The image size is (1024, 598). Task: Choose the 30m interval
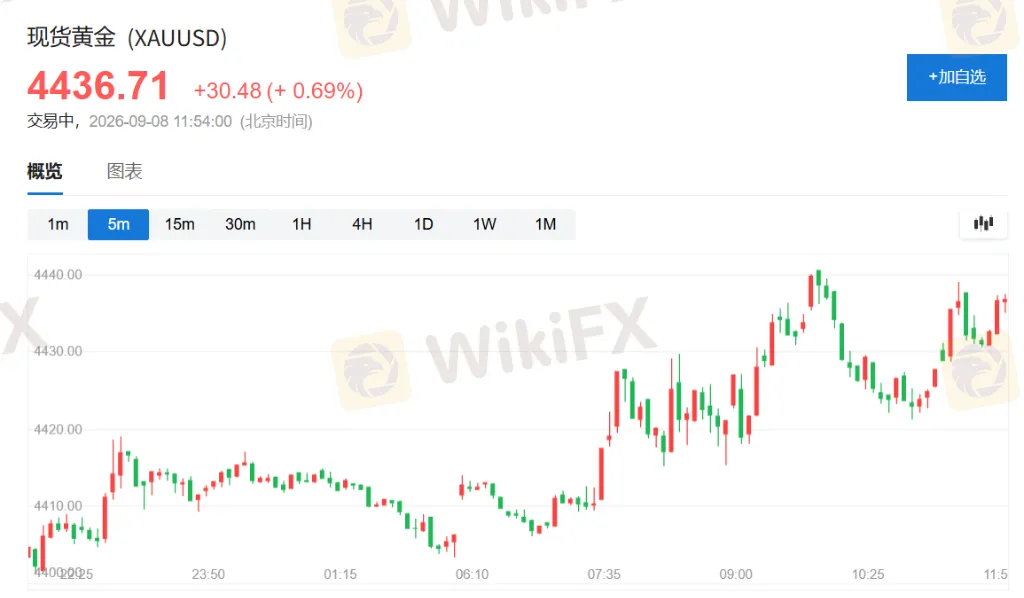(240, 225)
